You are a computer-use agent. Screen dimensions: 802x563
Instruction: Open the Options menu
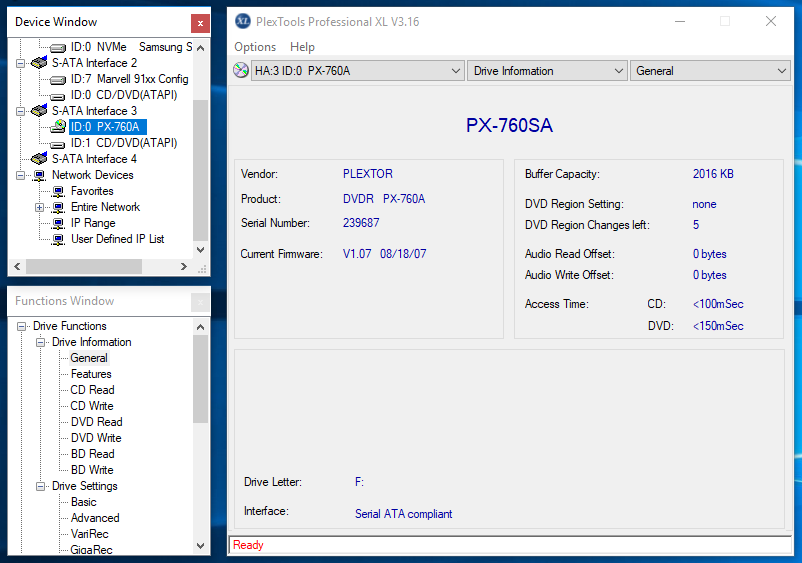(x=255, y=47)
